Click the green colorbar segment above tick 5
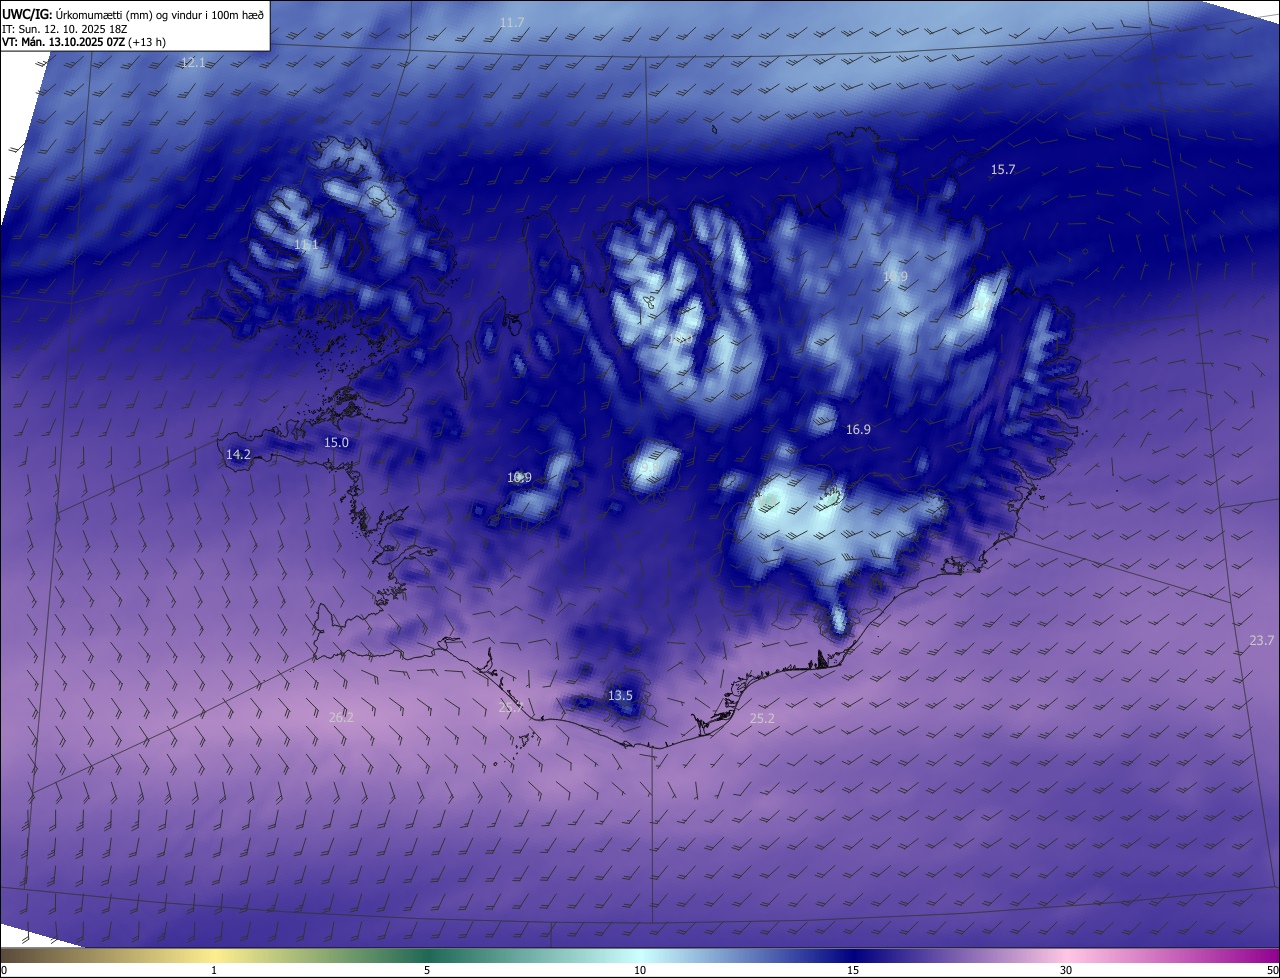The height and width of the screenshot is (978, 1280). click(x=427, y=955)
